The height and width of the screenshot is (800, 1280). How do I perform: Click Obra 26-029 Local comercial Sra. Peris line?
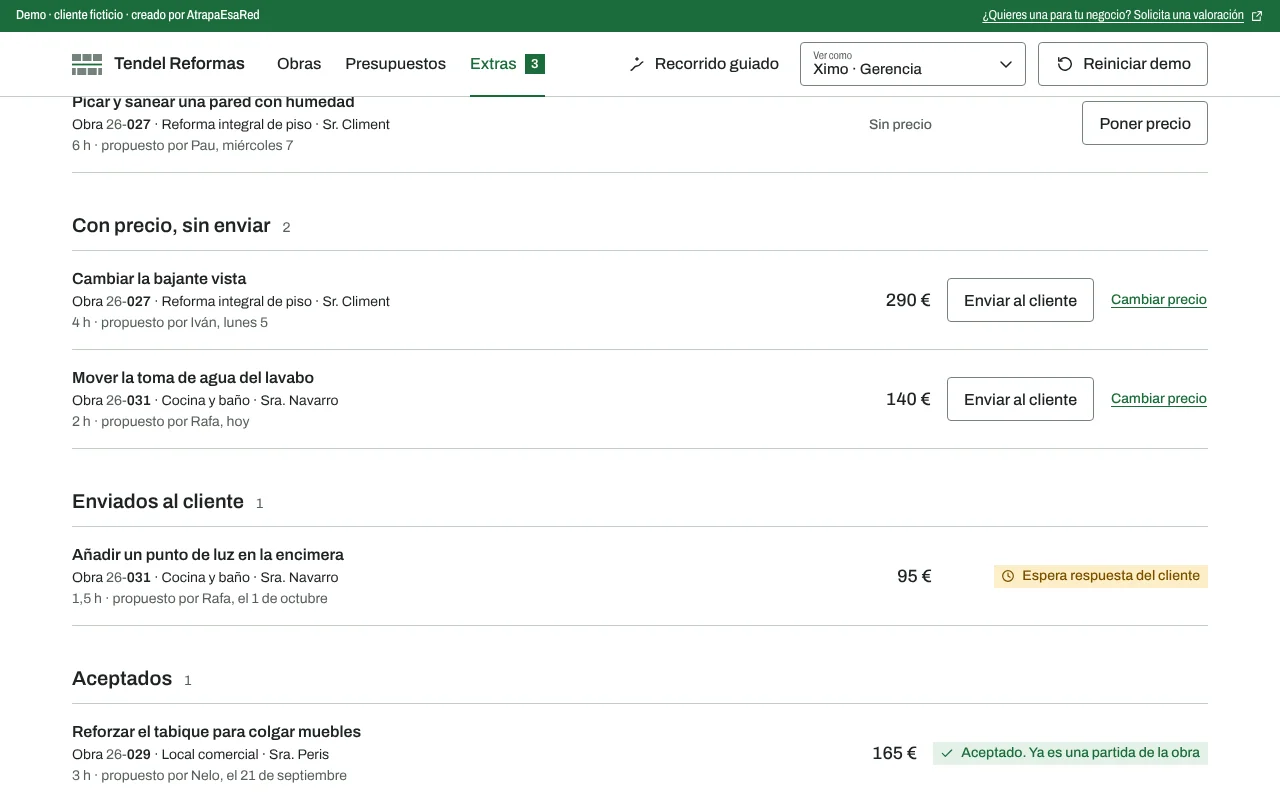click(200, 755)
